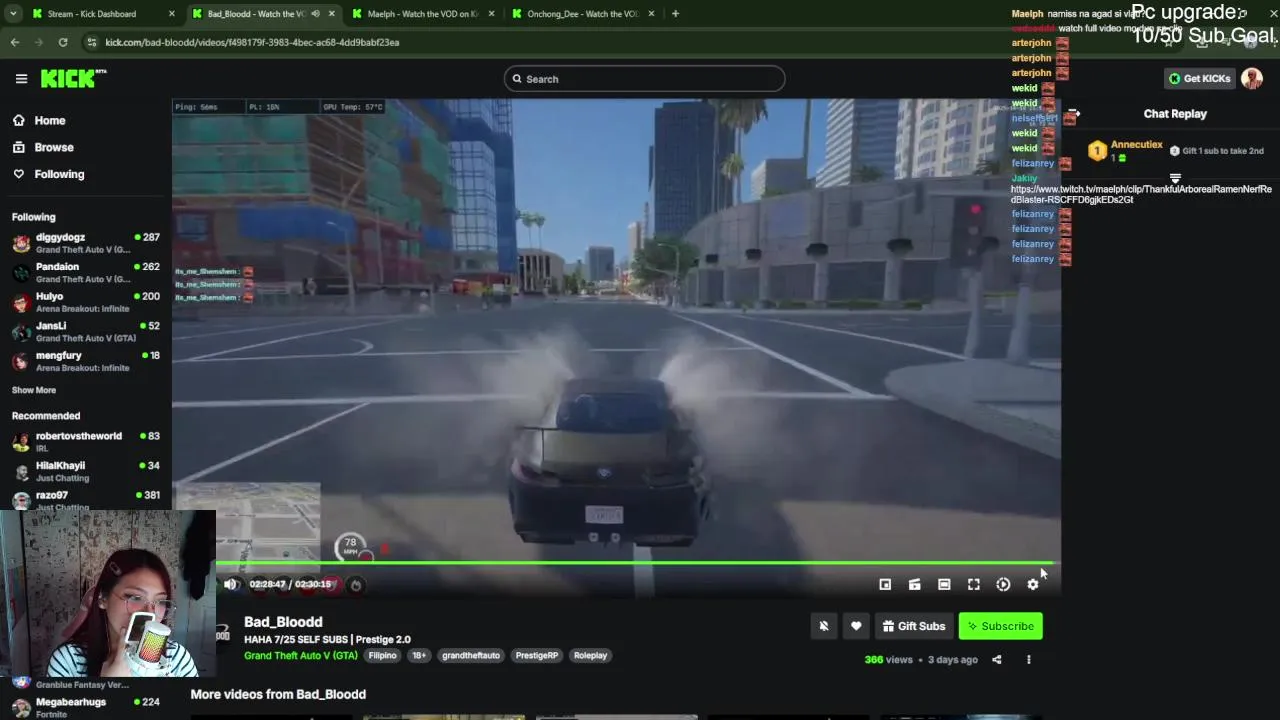Click the Roleplay tag
Viewport: 1280px width, 720px height.
coord(590,655)
